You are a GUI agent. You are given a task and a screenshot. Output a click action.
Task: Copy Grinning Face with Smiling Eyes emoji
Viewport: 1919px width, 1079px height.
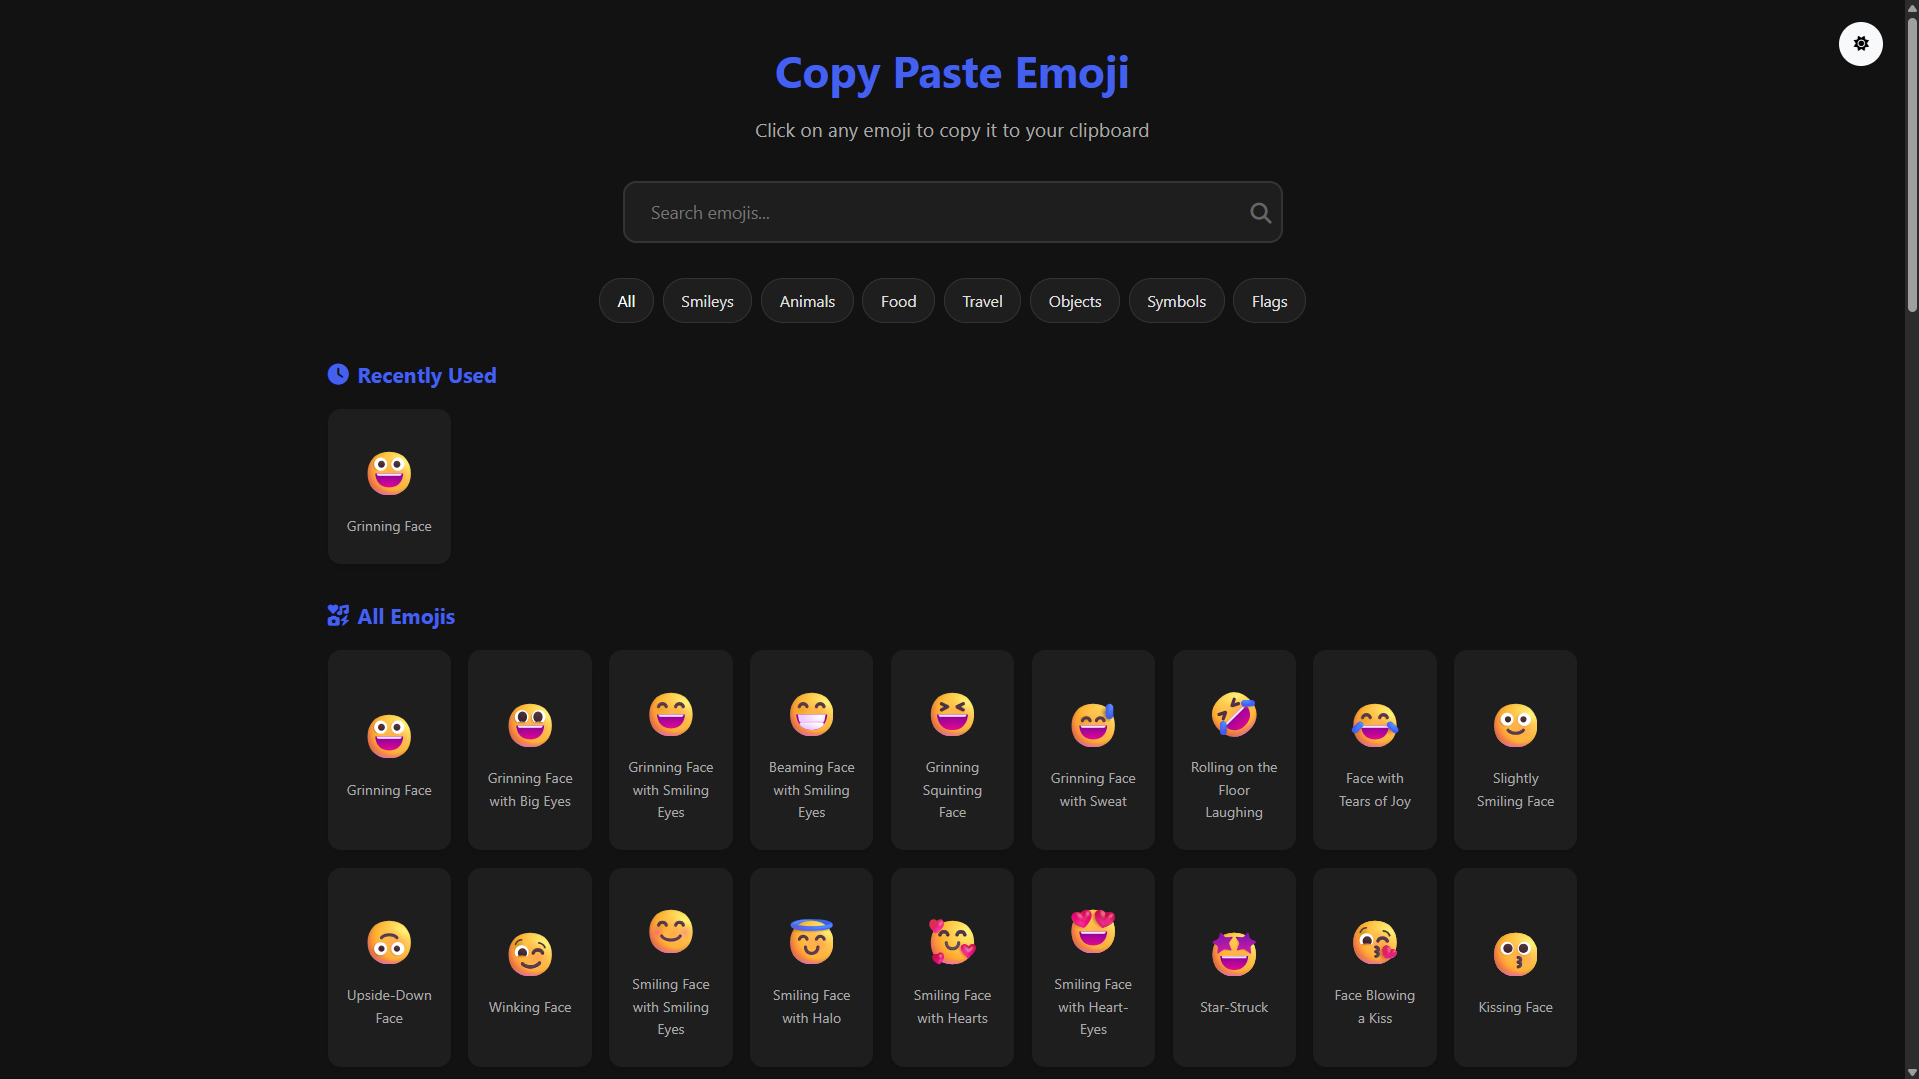pyautogui.click(x=671, y=750)
